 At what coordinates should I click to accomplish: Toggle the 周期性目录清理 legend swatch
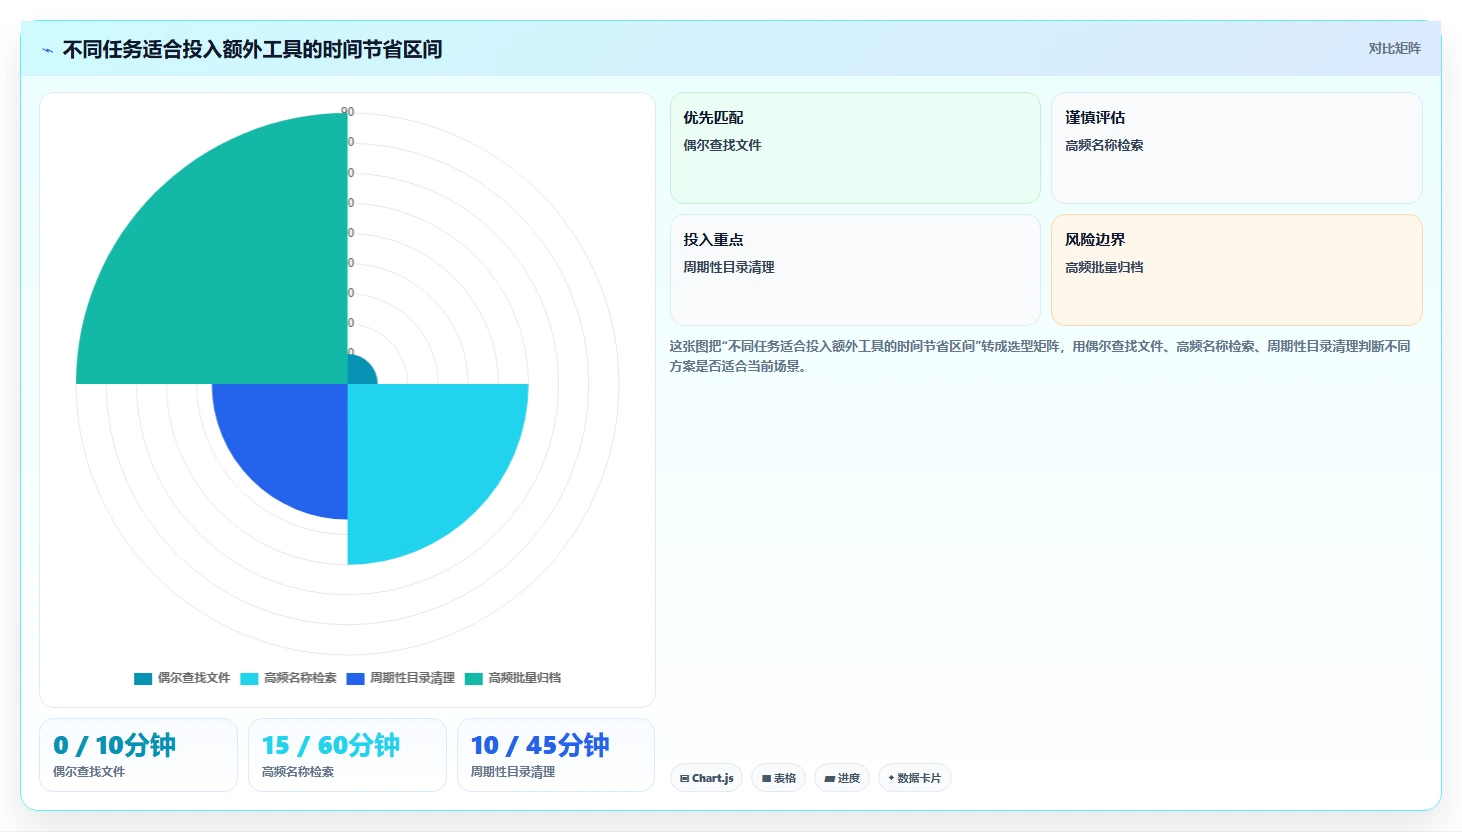coord(355,678)
